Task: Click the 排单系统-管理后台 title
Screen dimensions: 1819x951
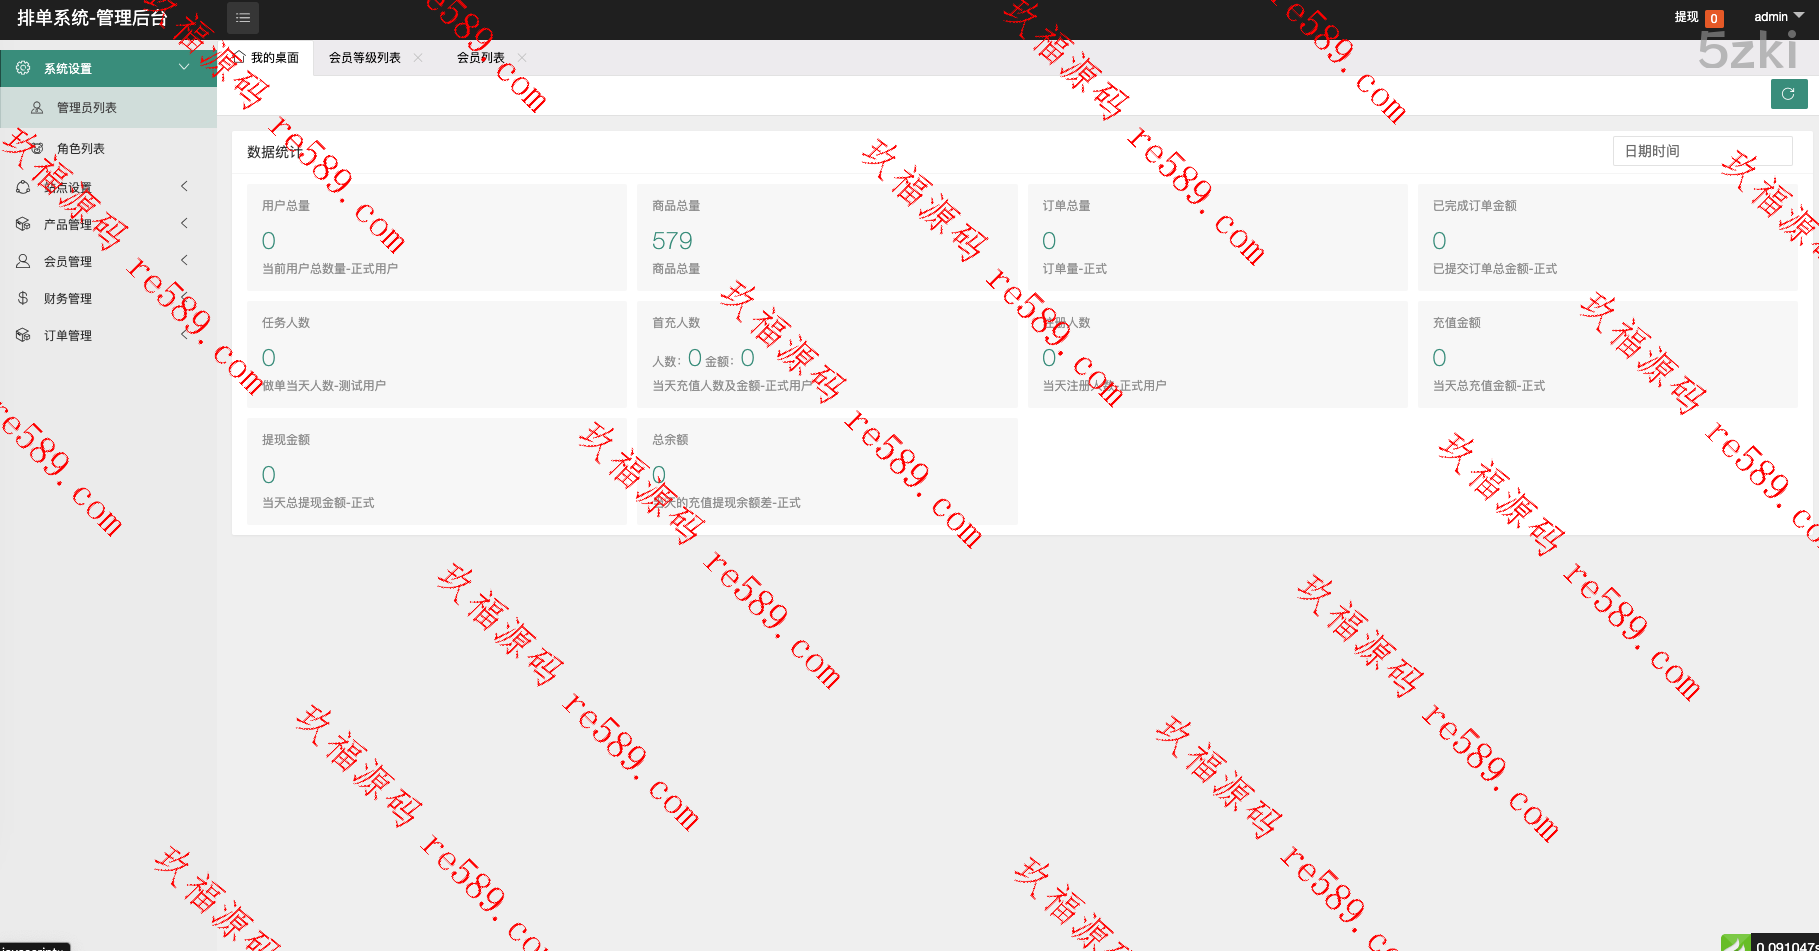Action: tap(92, 18)
